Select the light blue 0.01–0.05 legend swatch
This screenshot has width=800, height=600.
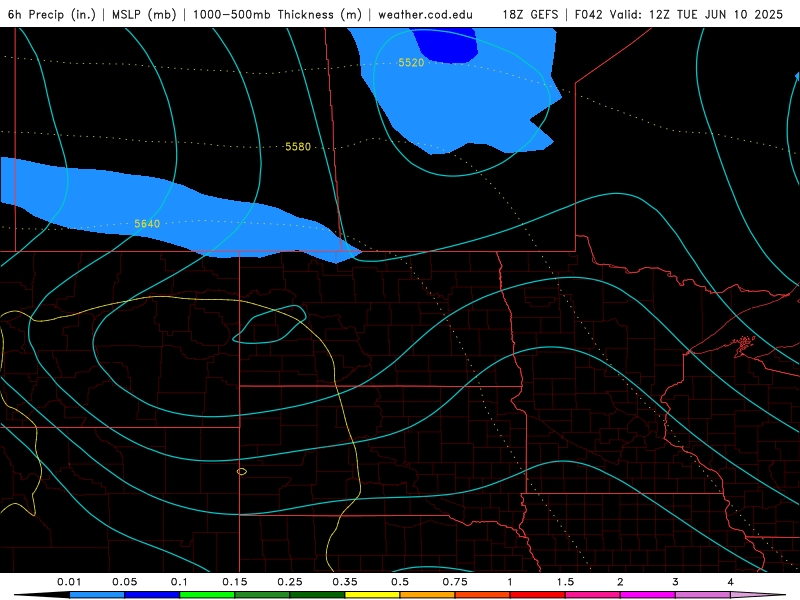coord(97,595)
